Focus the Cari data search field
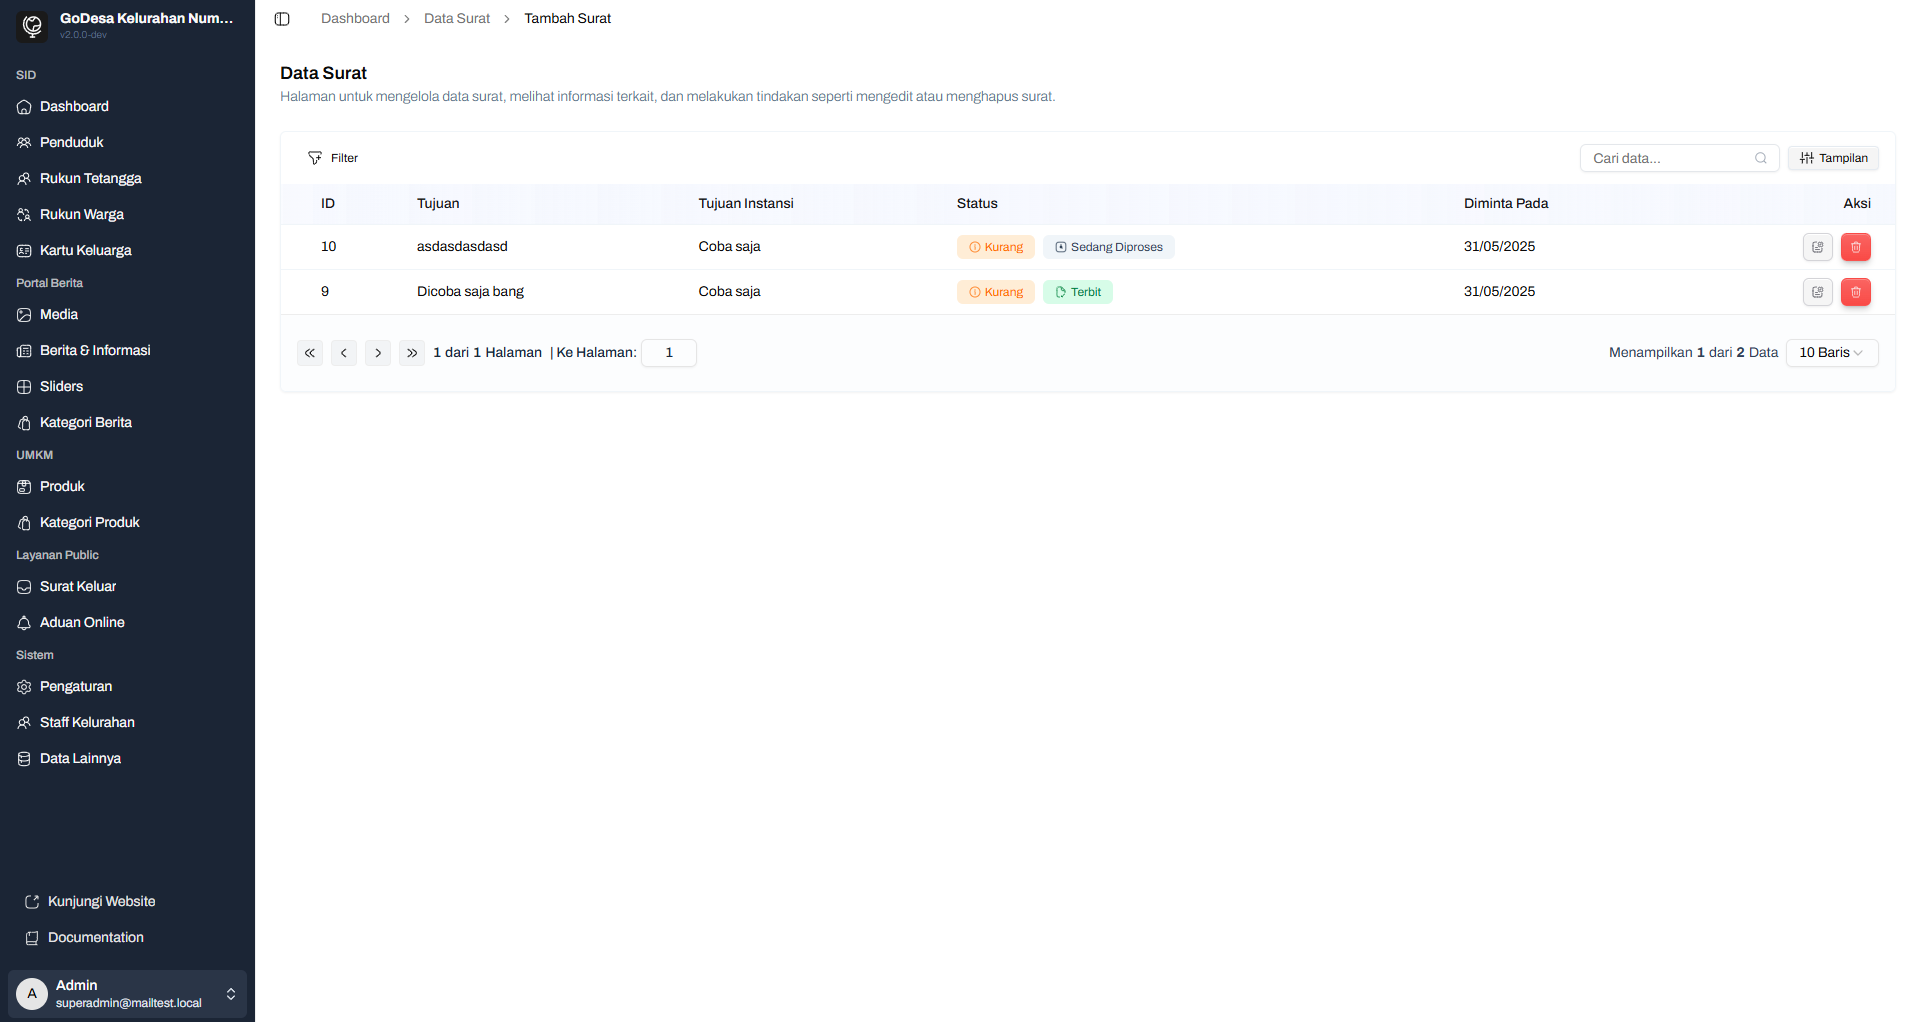This screenshot has height=1022, width=1919. pos(1668,158)
